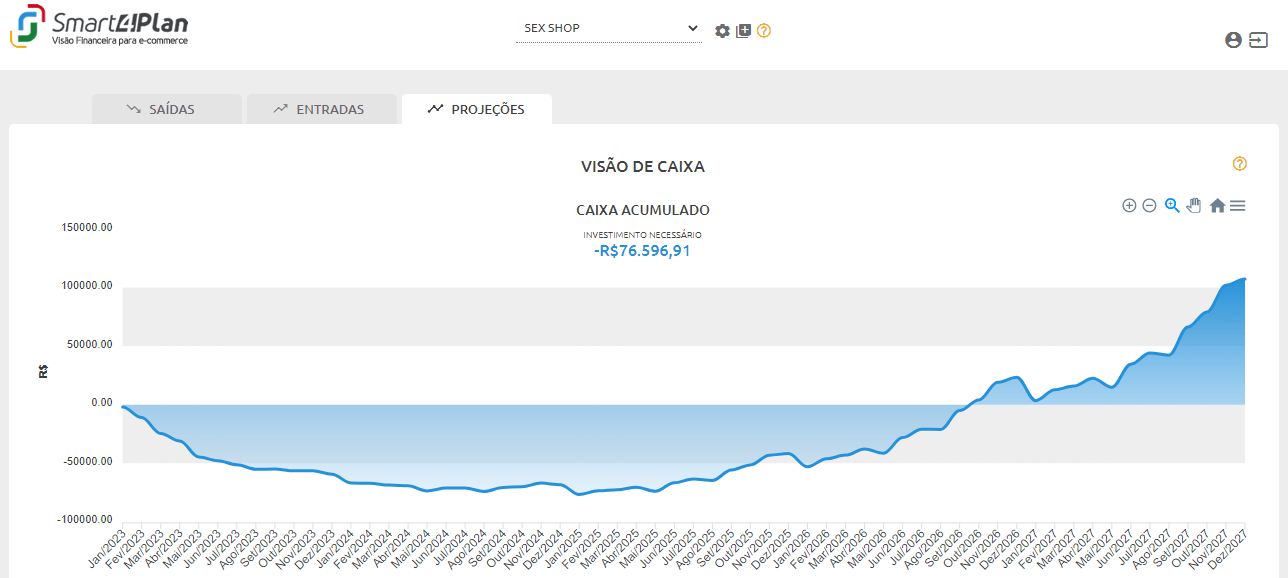
Task: Click the Dez/2027 data point on chart
Action: click(1244, 279)
